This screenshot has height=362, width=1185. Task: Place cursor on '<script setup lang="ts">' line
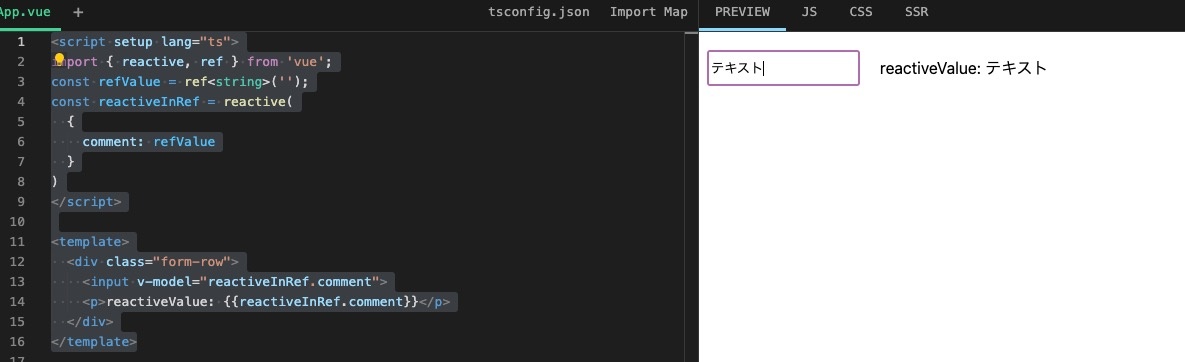coord(145,42)
